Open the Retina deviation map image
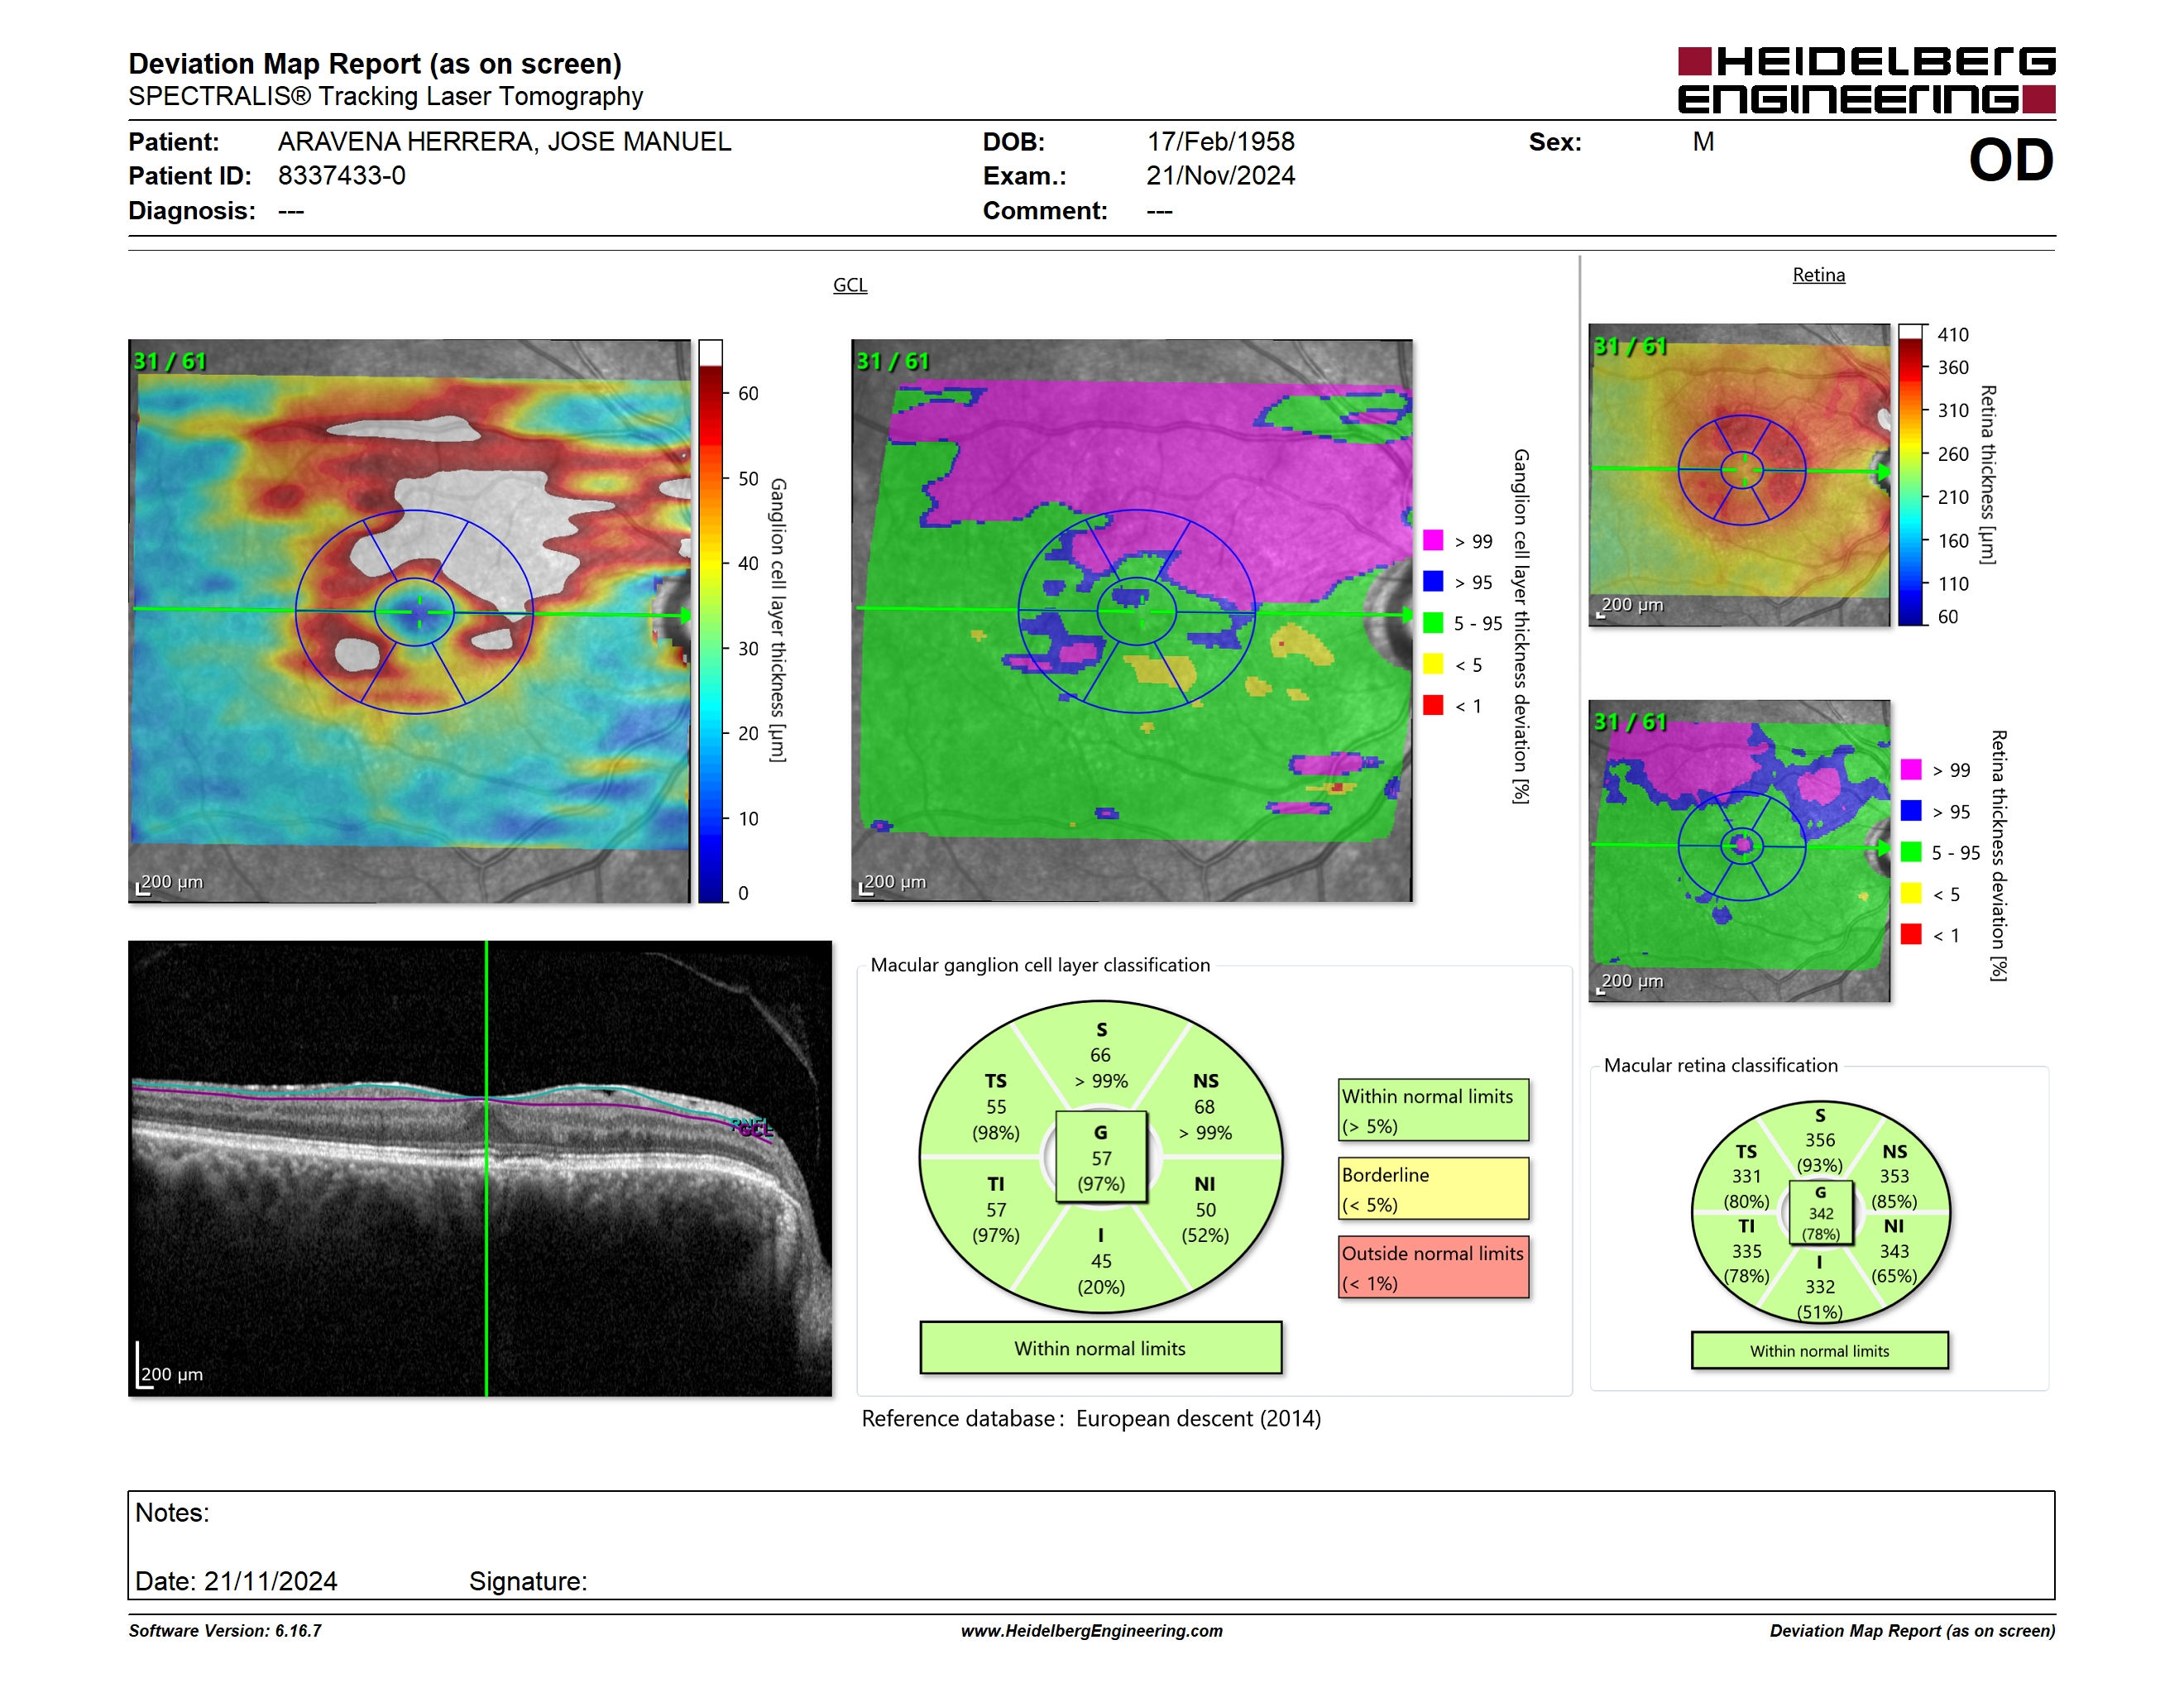This screenshot has height=1688, width=2184. coord(1739,851)
